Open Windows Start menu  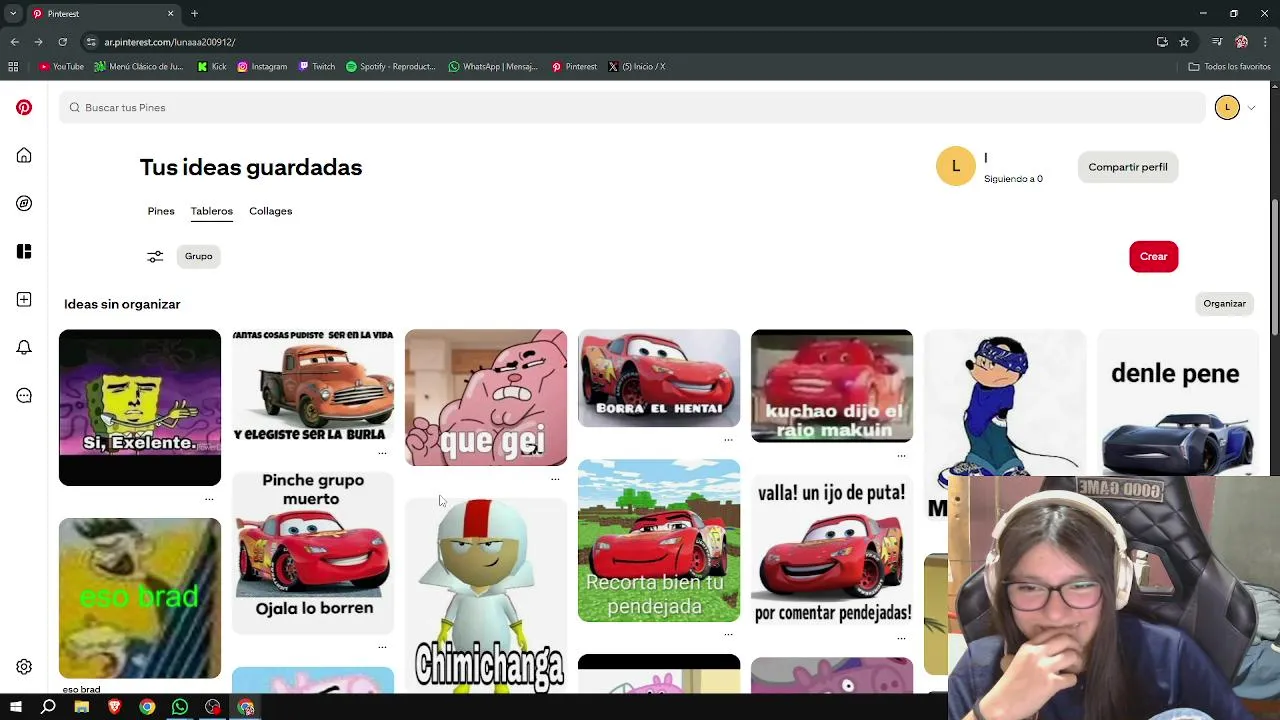(x=15, y=707)
